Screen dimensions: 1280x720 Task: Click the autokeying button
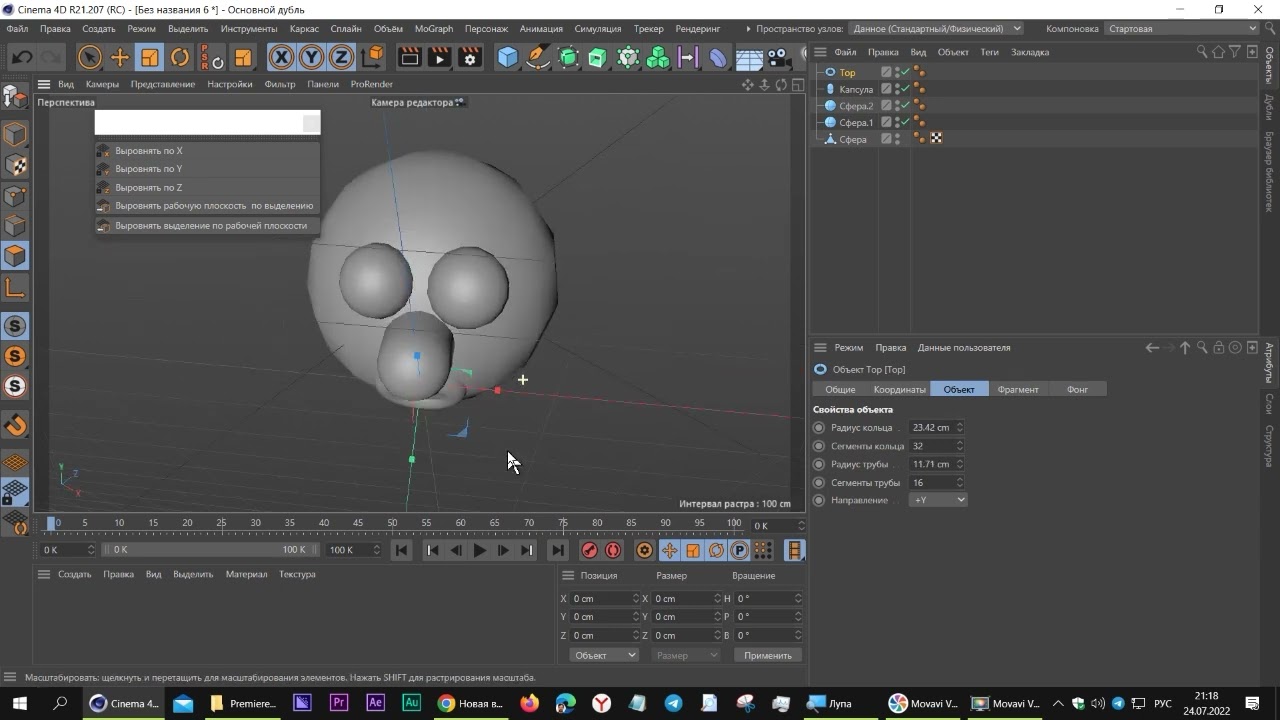(x=613, y=550)
